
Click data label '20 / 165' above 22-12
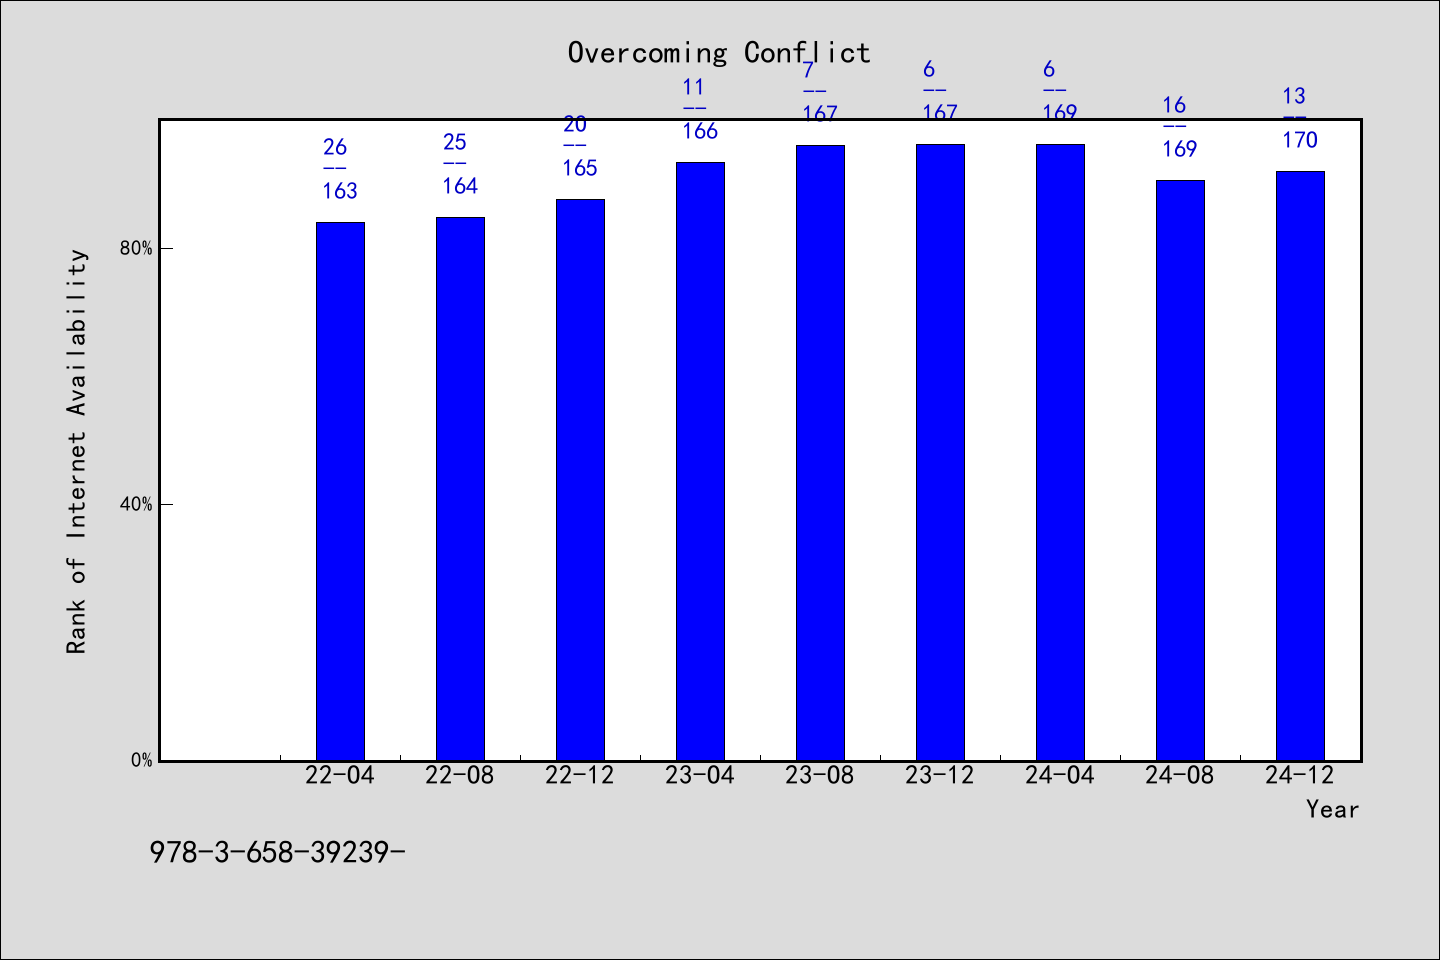pos(580,146)
